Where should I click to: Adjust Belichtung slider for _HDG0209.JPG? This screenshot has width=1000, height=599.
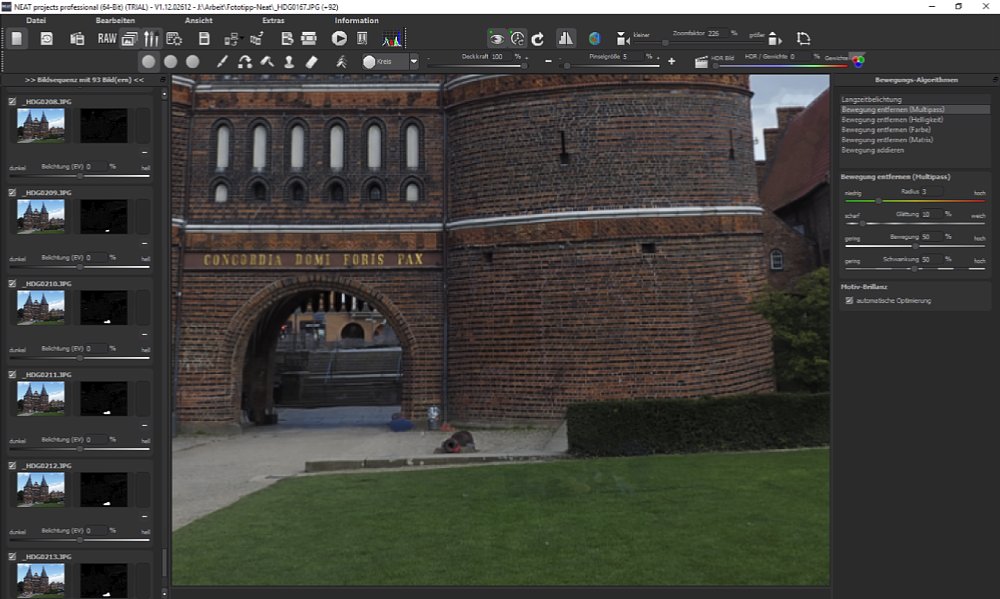80,267
